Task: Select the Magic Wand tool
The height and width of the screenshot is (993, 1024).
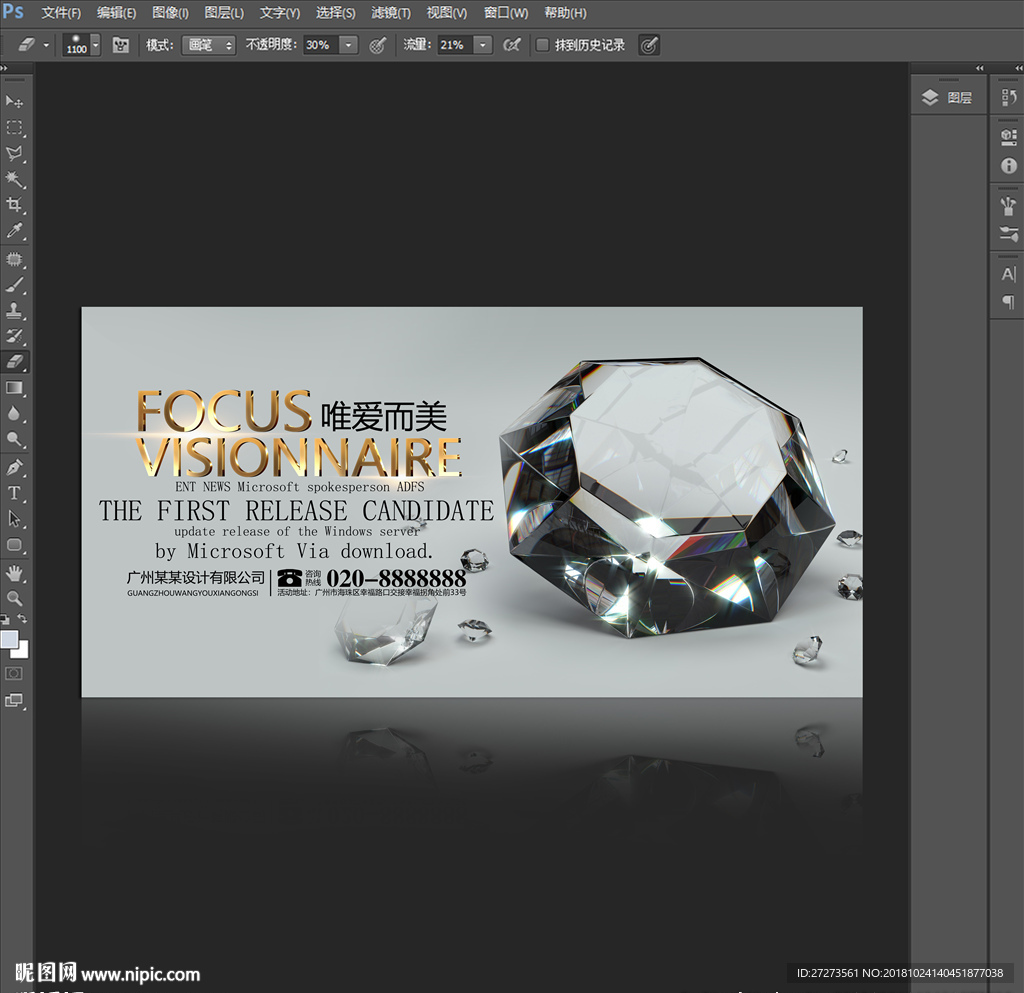Action: [15, 179]
